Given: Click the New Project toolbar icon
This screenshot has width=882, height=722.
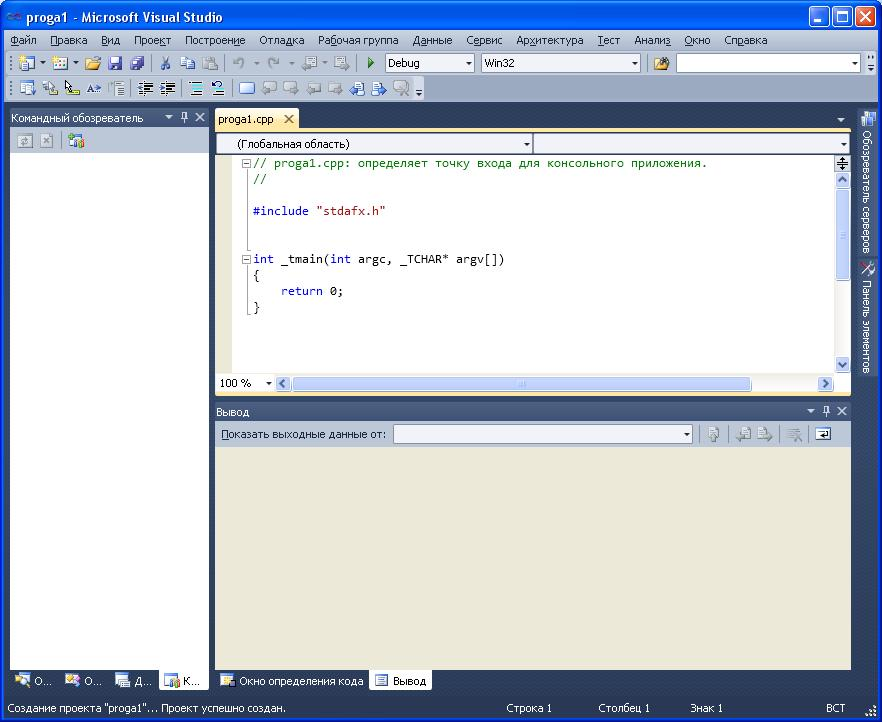Looking at the screenshot, I should coord(26,63).
